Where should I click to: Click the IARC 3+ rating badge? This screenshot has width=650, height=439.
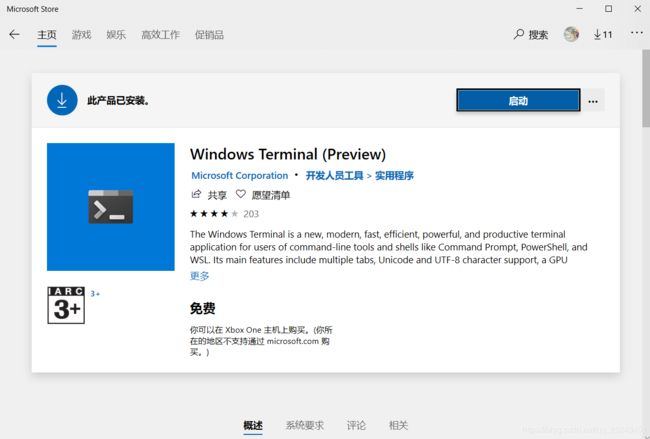pos(66,305)
